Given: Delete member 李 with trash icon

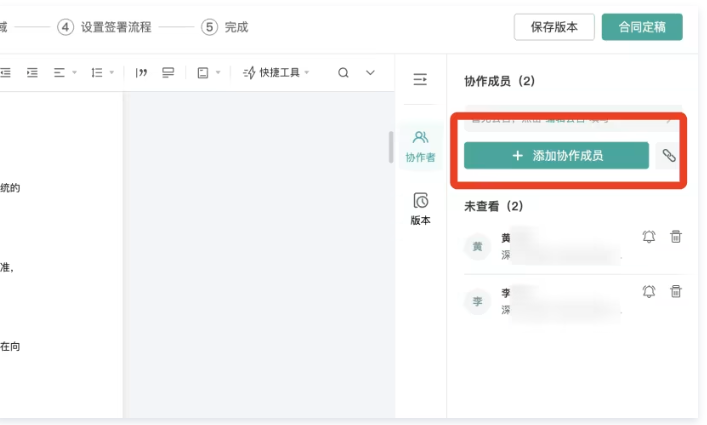Looking at the screenshot, I should pyautogui.click(x=675, y=292).
